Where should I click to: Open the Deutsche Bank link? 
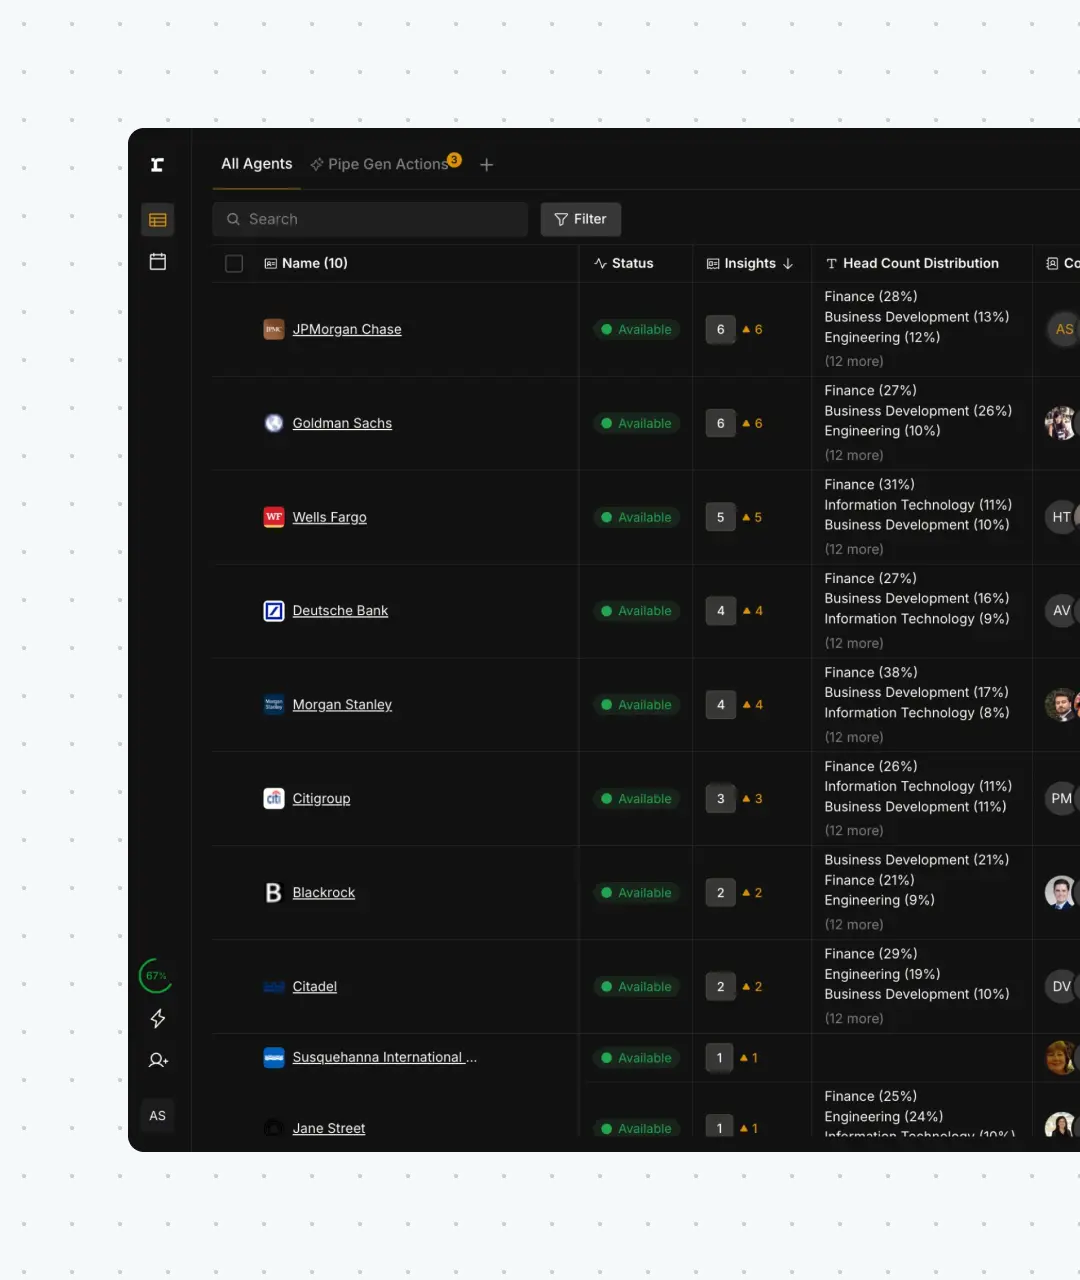click(x=340, y=611)
